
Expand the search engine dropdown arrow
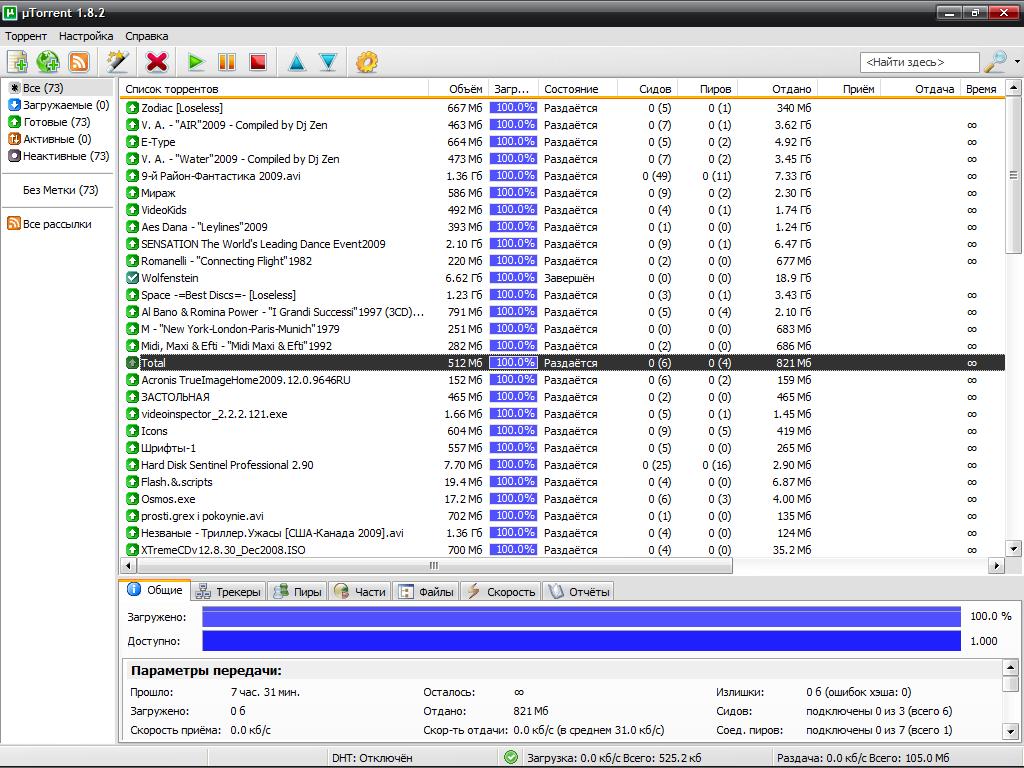(1017, 62)
